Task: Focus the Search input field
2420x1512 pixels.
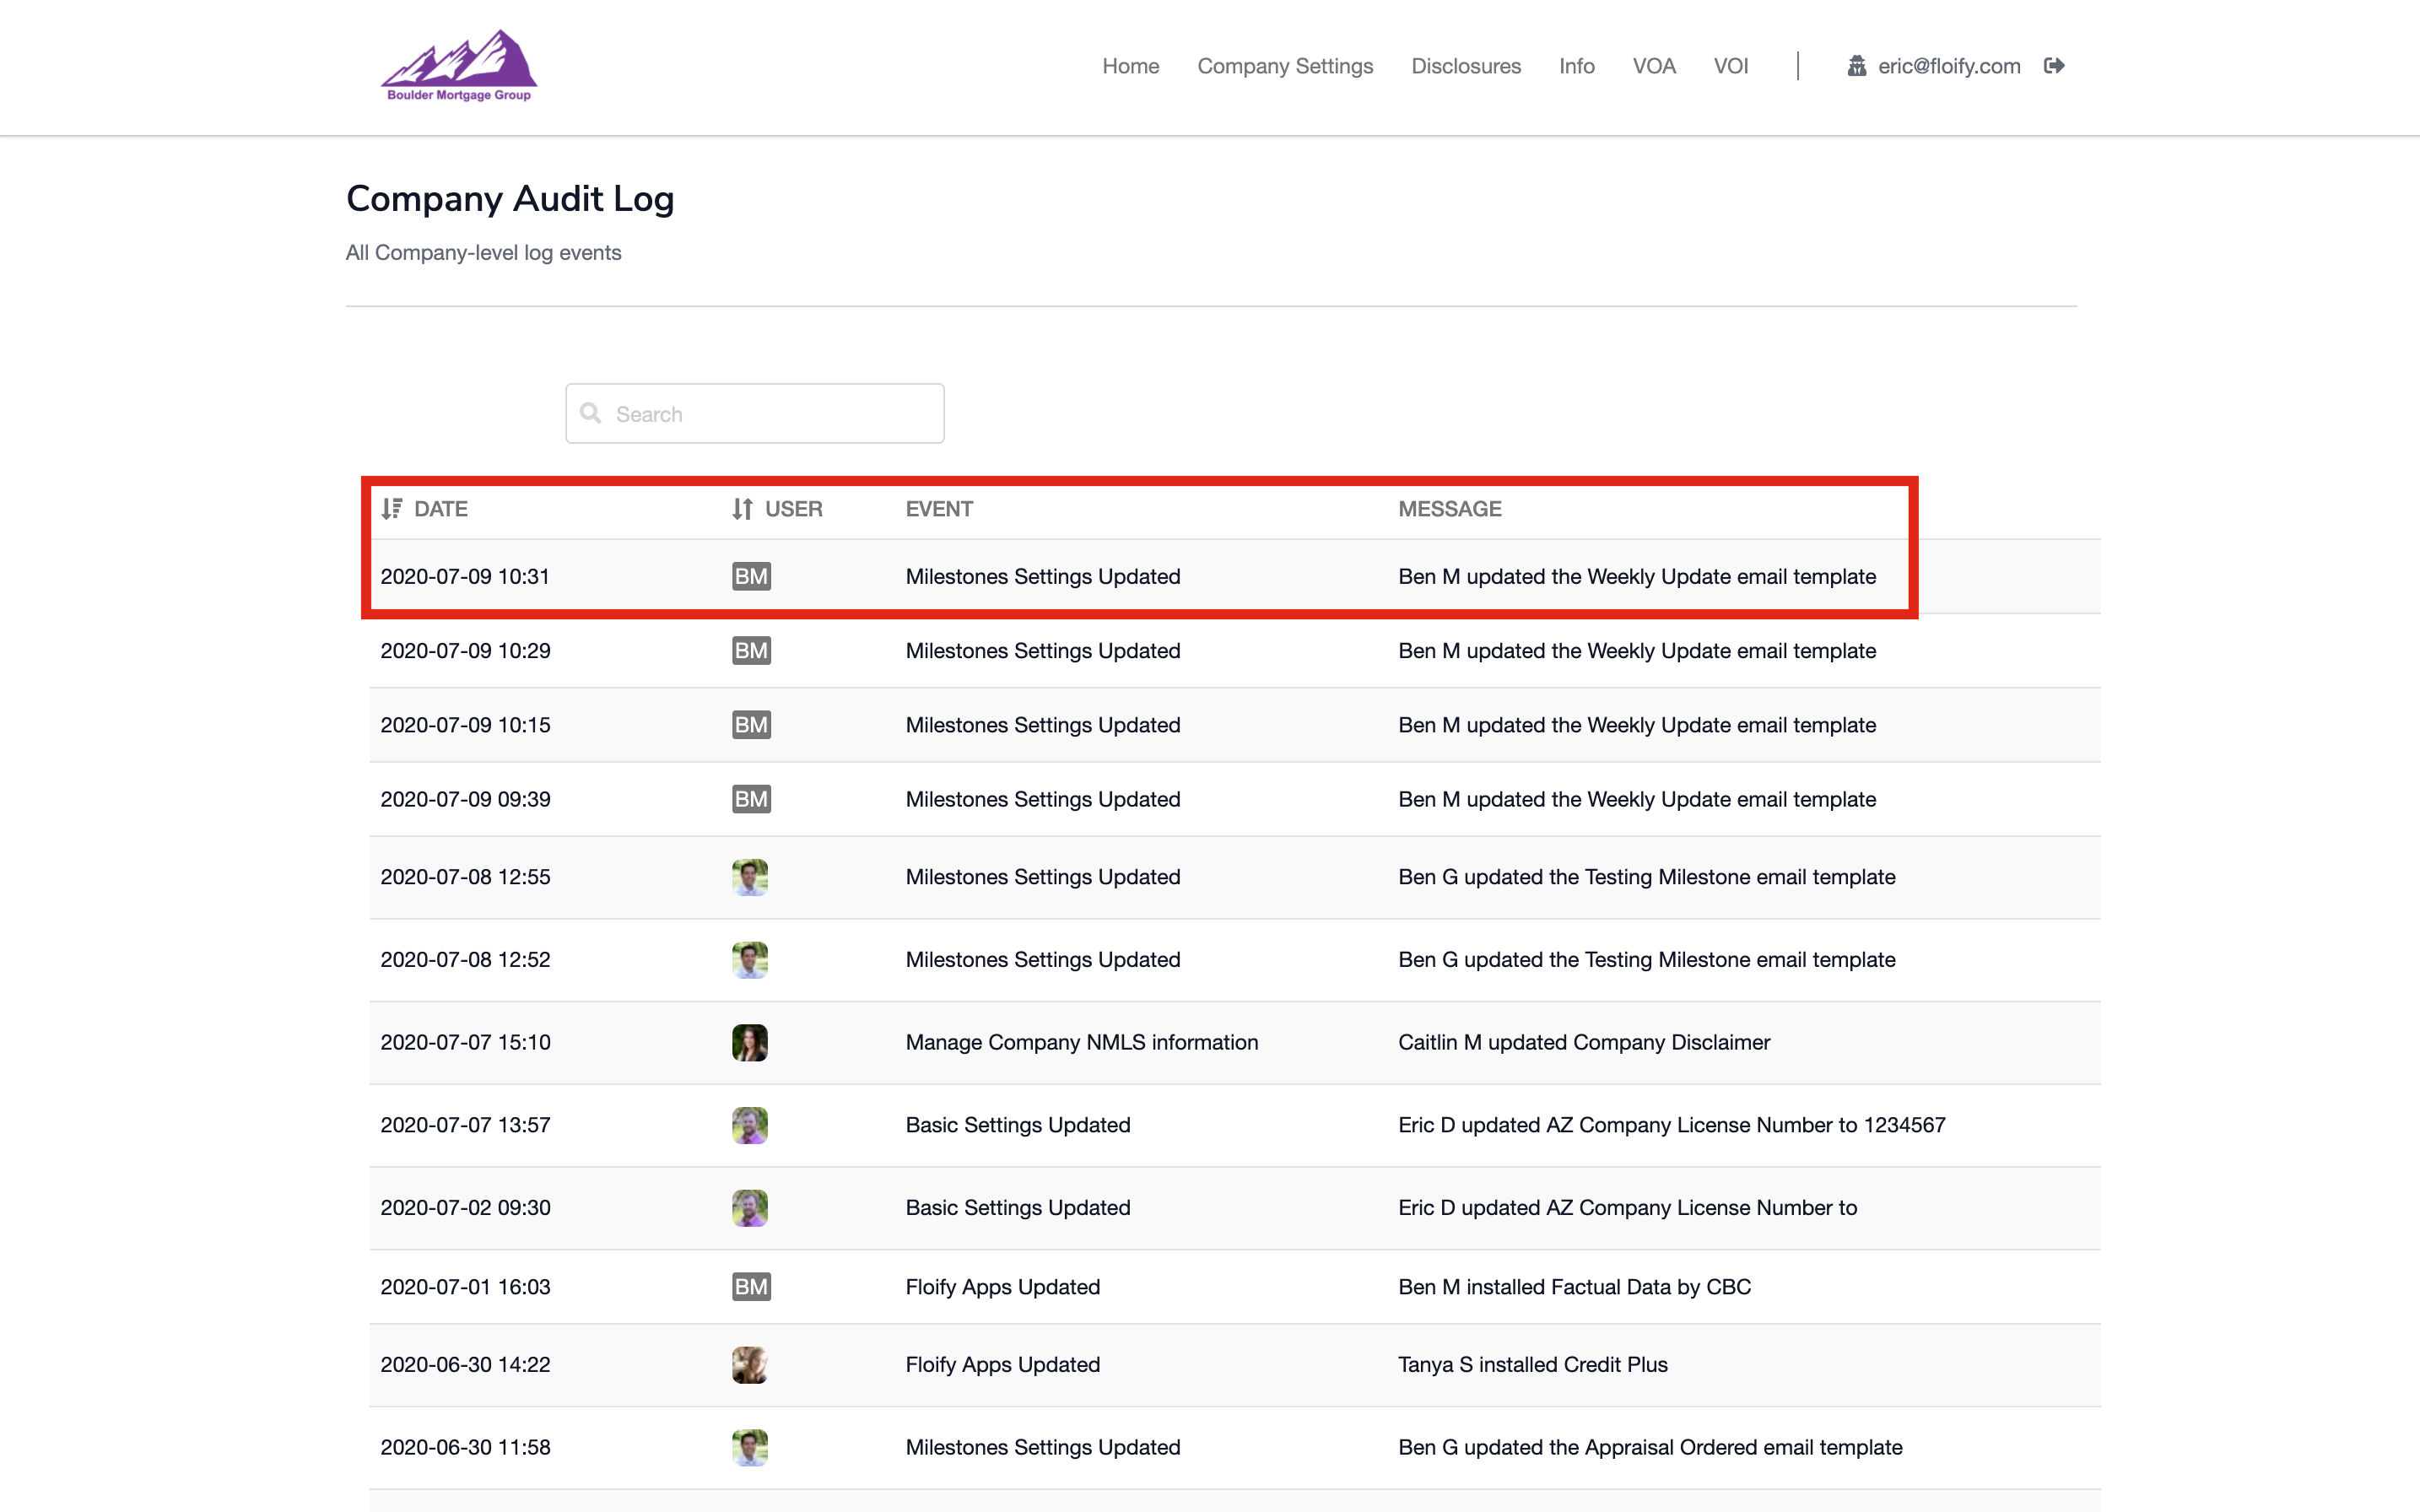Action: click(770, 414)
